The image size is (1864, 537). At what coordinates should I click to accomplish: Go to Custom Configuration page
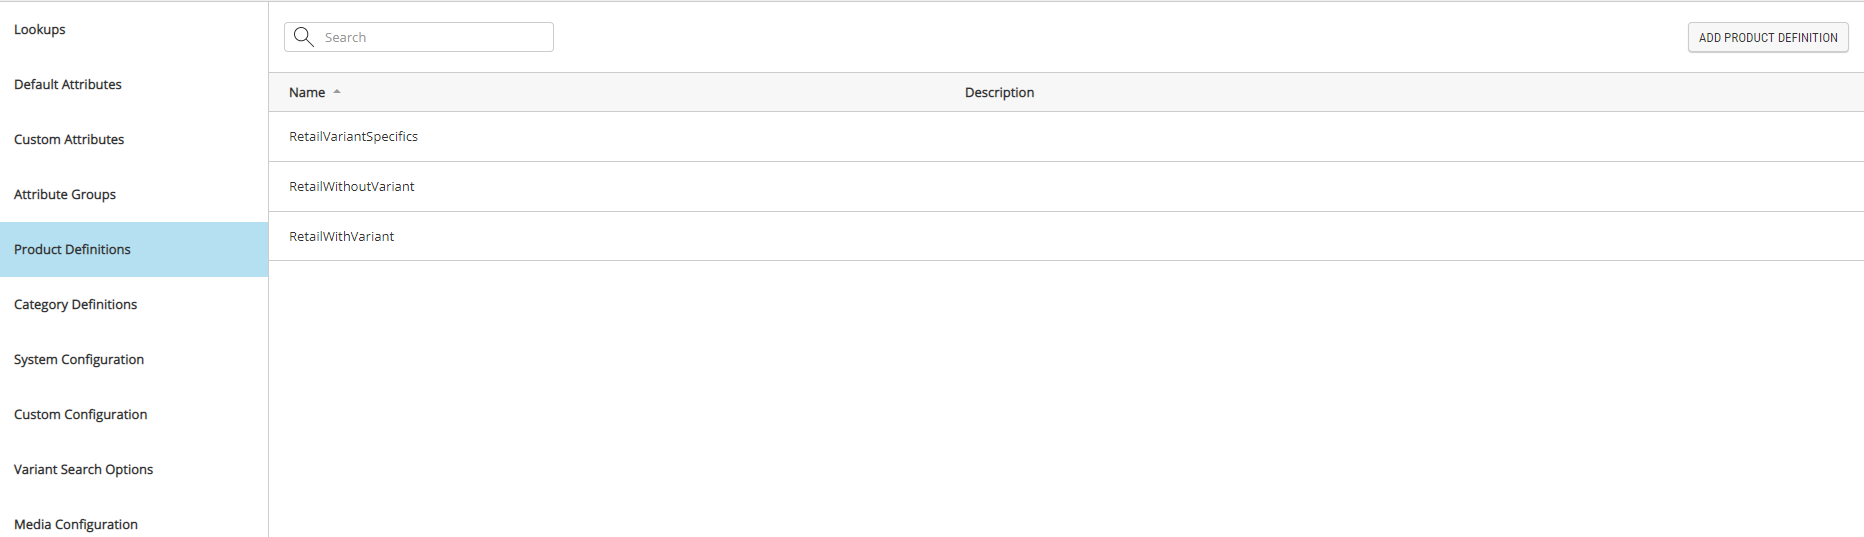[x=80, y=415]
